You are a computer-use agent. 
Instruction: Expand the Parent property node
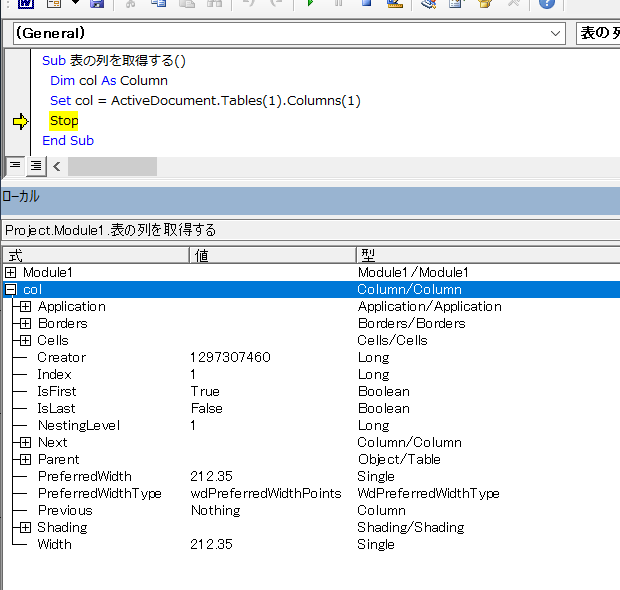coord(25,460)
